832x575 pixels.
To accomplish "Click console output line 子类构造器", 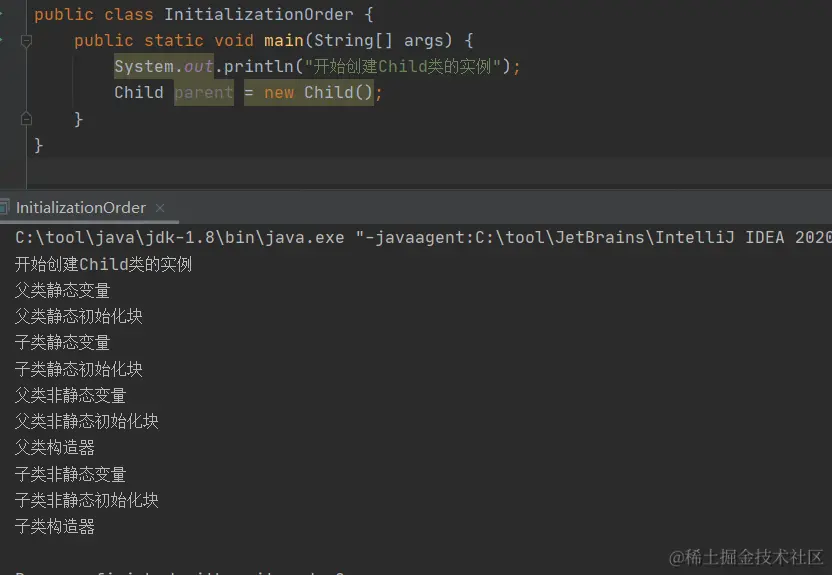I will (55, 526).
